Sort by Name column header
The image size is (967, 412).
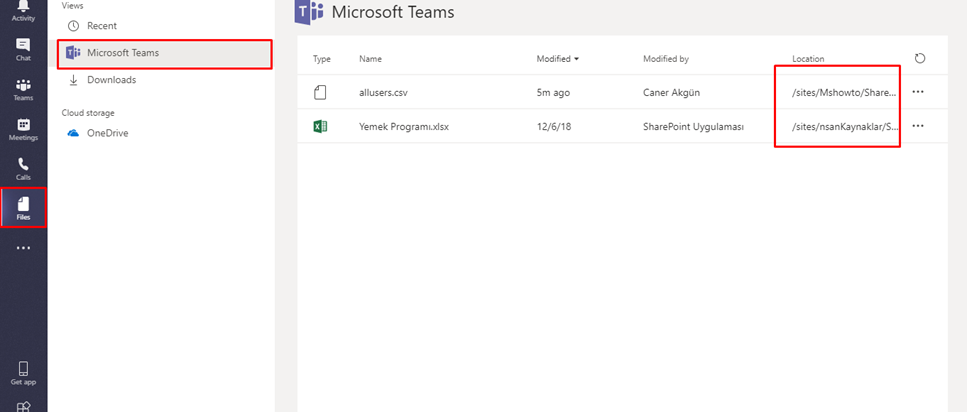[370, 59]
